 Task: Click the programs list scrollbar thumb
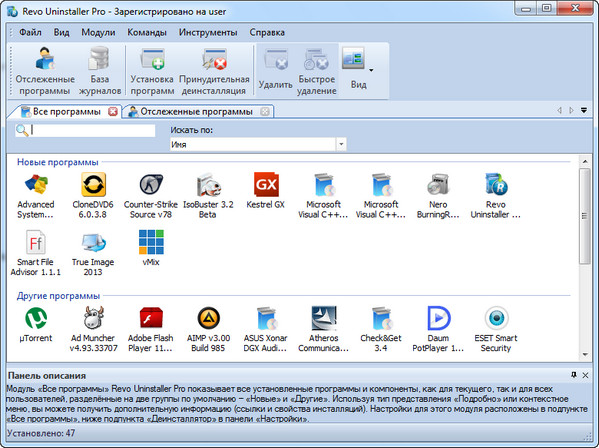pyautogui.click(x=584, y=216)
